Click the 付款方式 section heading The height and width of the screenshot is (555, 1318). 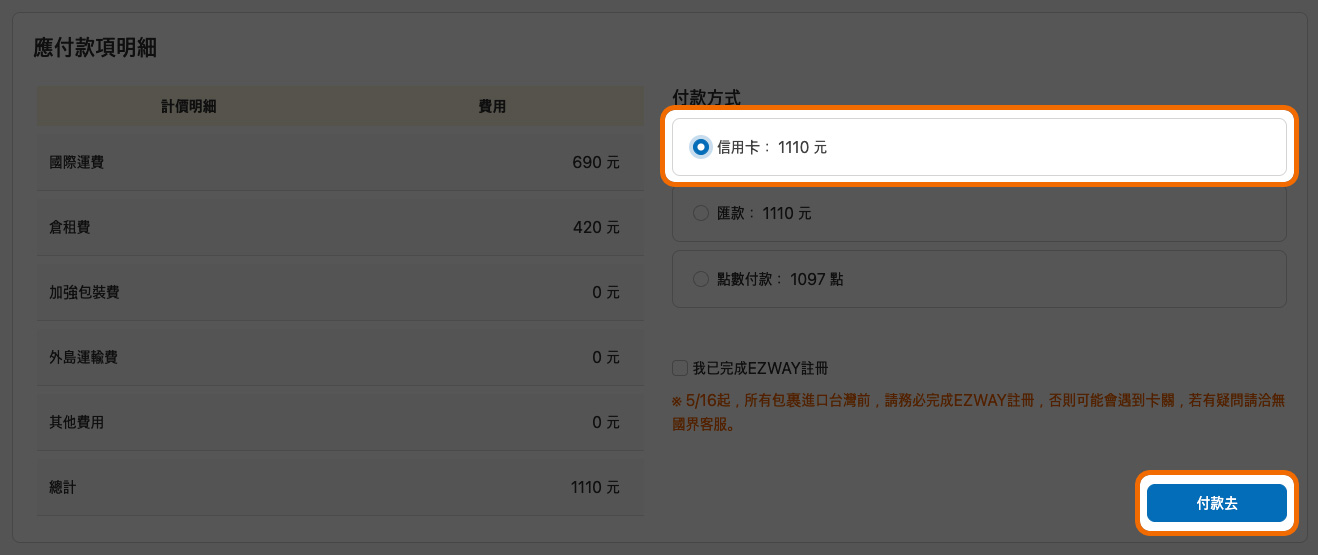pos(712,98)
